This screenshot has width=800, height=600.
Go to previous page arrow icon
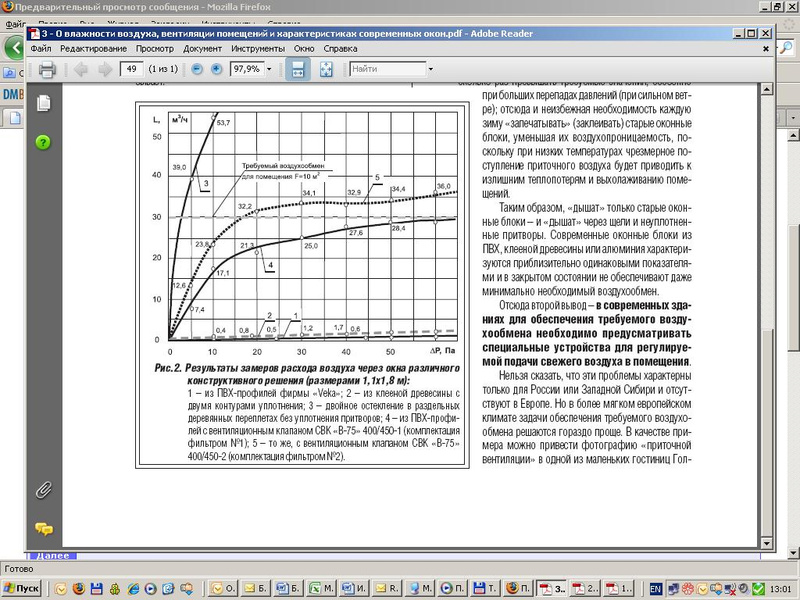81,69
